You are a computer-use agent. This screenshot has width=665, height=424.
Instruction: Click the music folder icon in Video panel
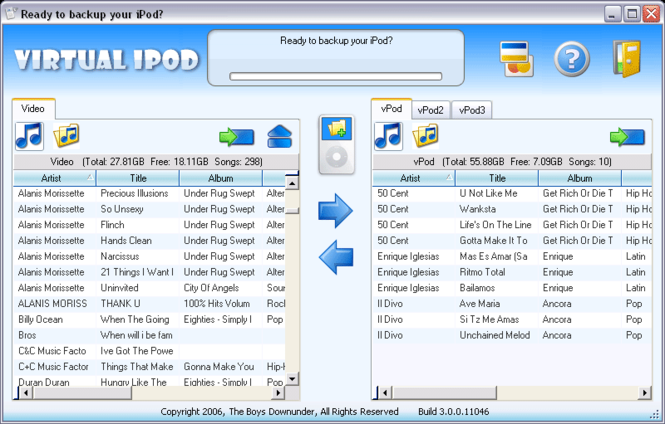(66, 136)
